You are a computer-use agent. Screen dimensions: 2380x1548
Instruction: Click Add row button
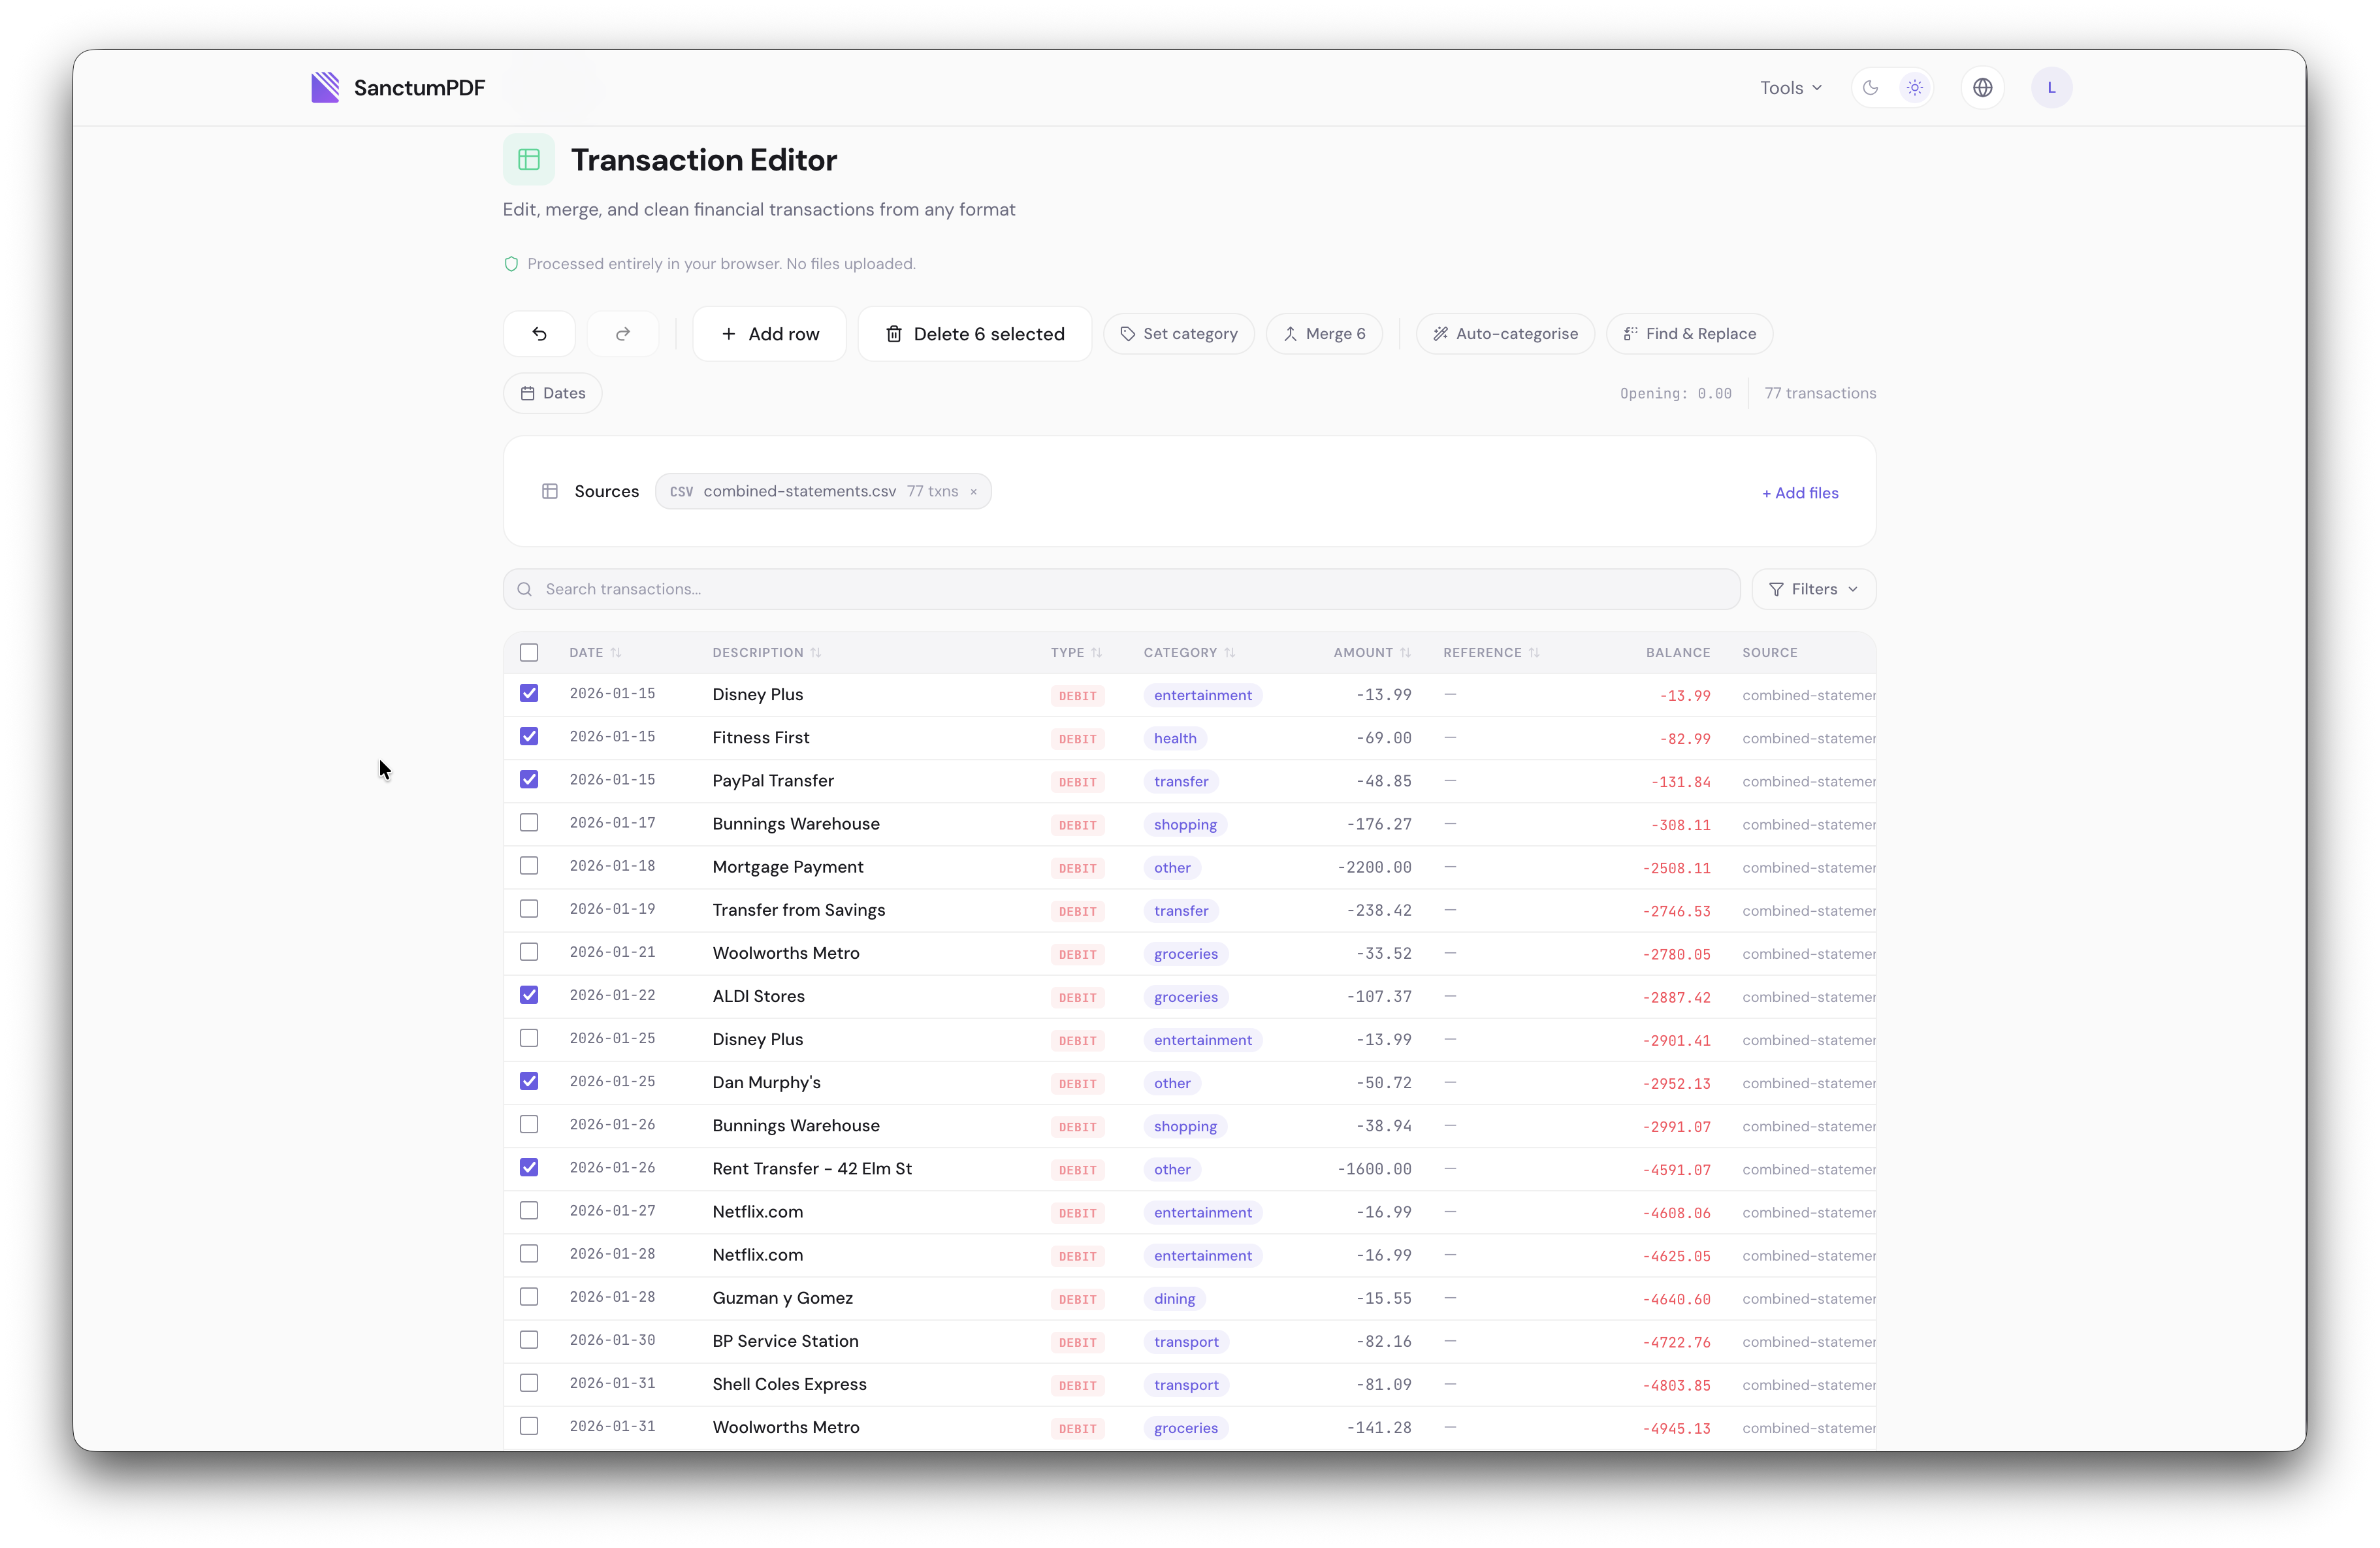pos(769,334)
